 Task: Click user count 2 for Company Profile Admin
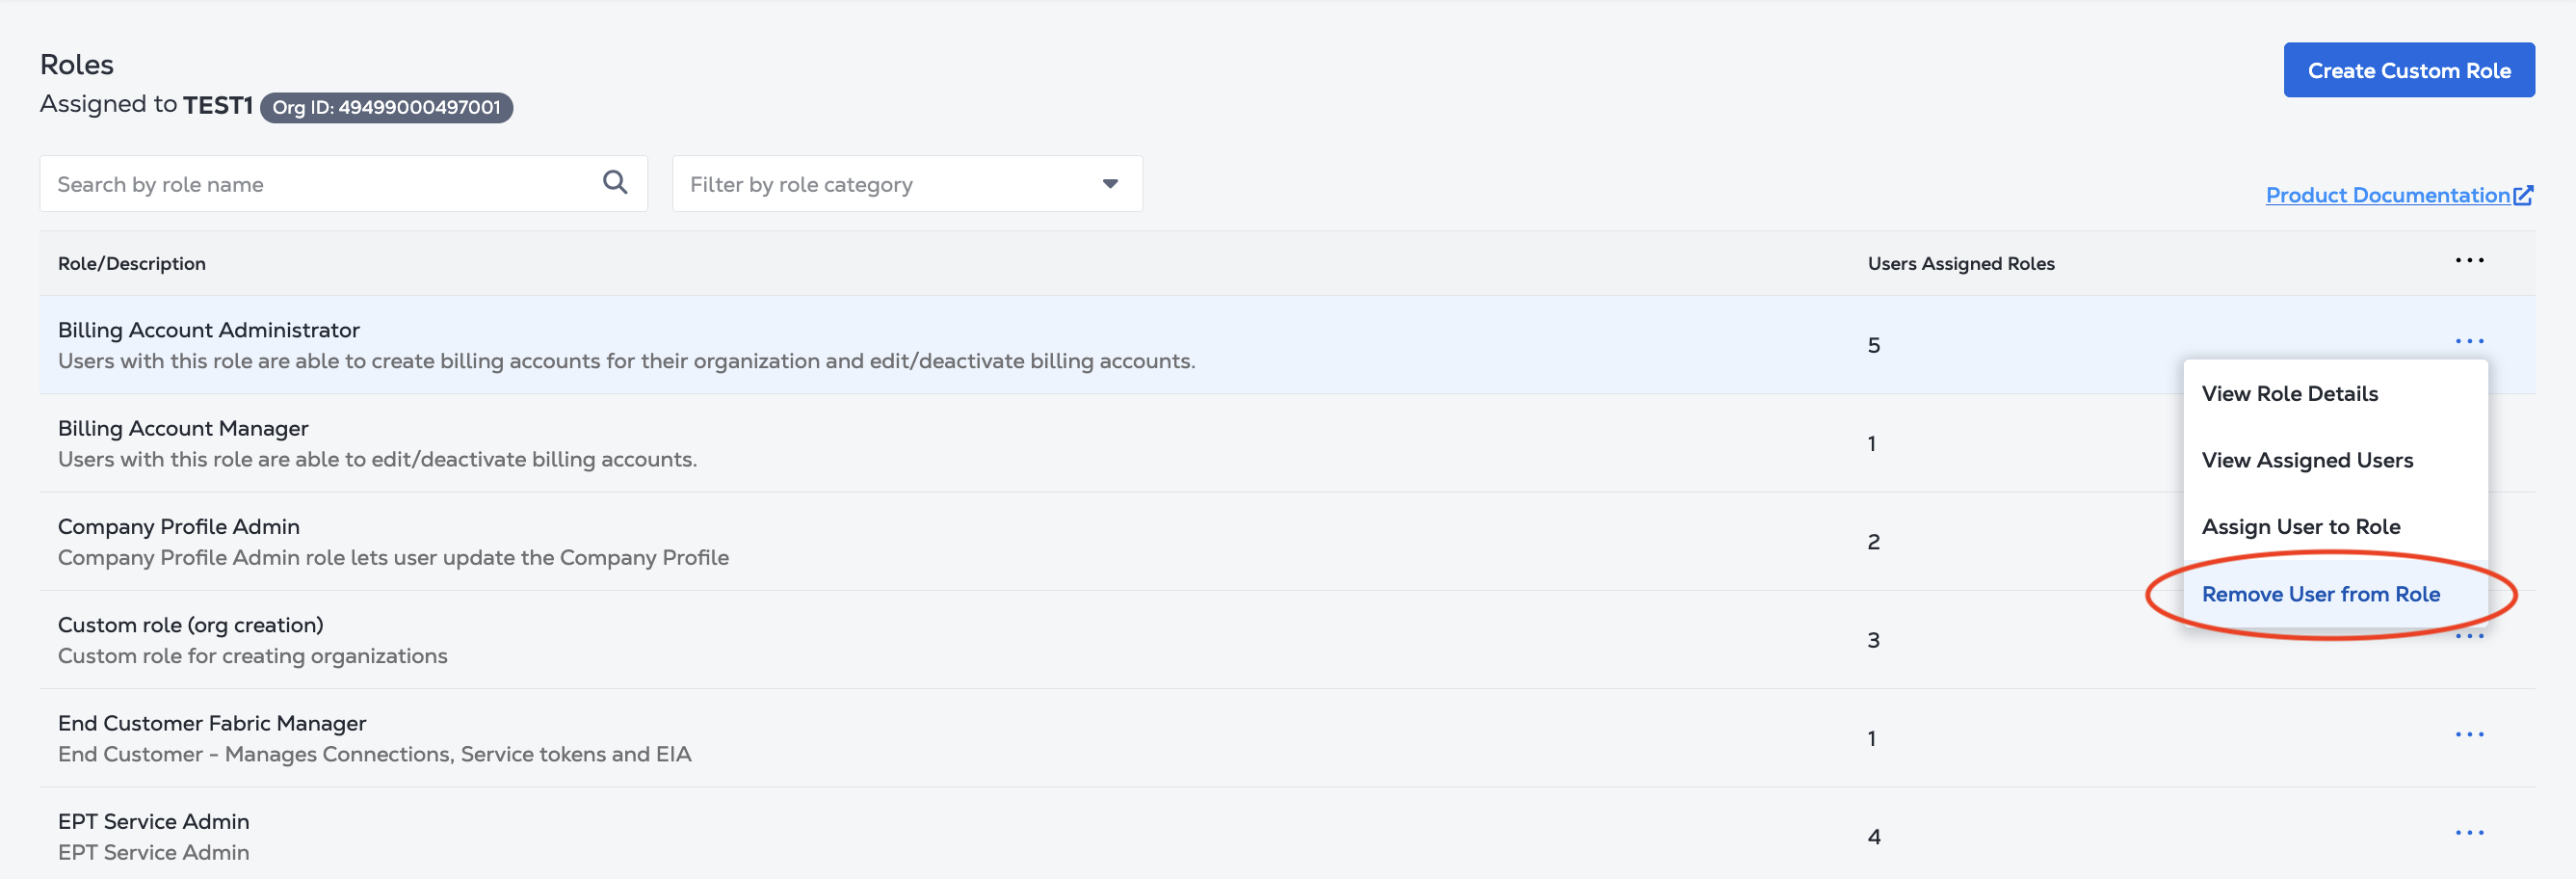(x=1874, y=542)
